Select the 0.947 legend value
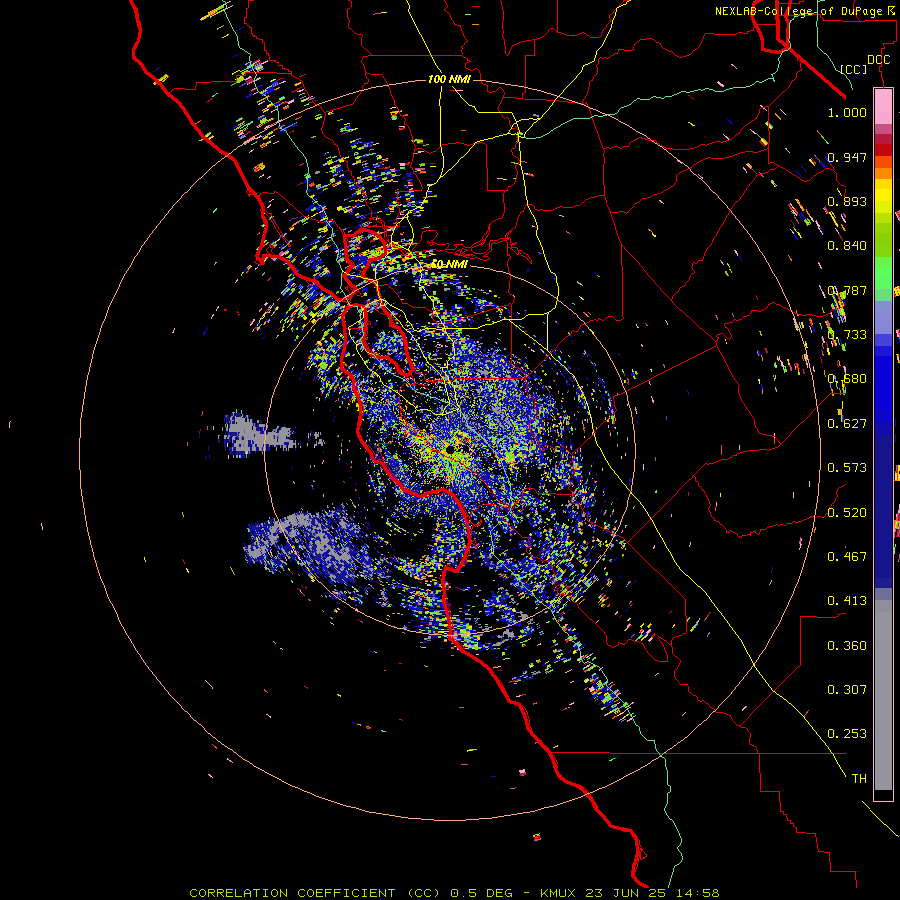Screen dimensions: 900x900 (847, 157)
